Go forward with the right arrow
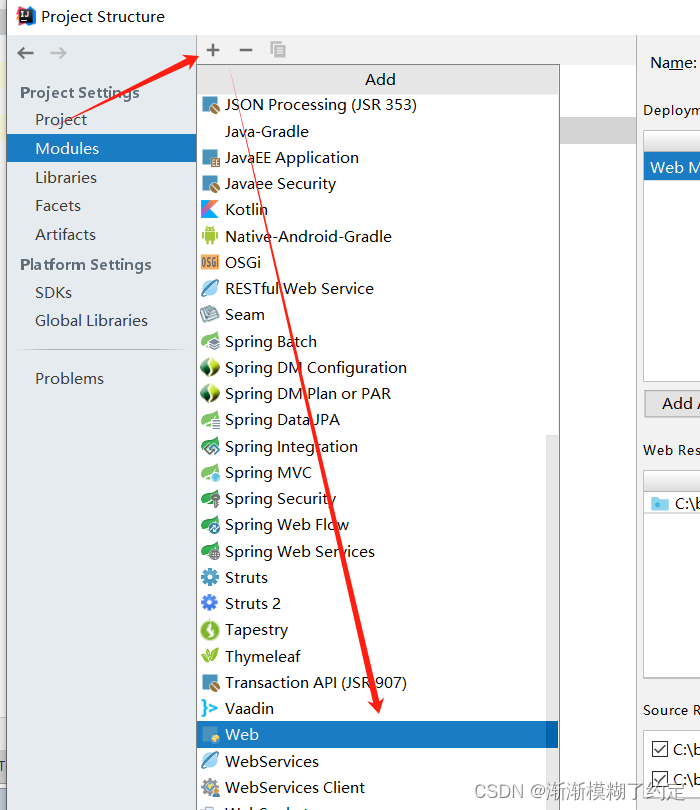 pos(58,53)
